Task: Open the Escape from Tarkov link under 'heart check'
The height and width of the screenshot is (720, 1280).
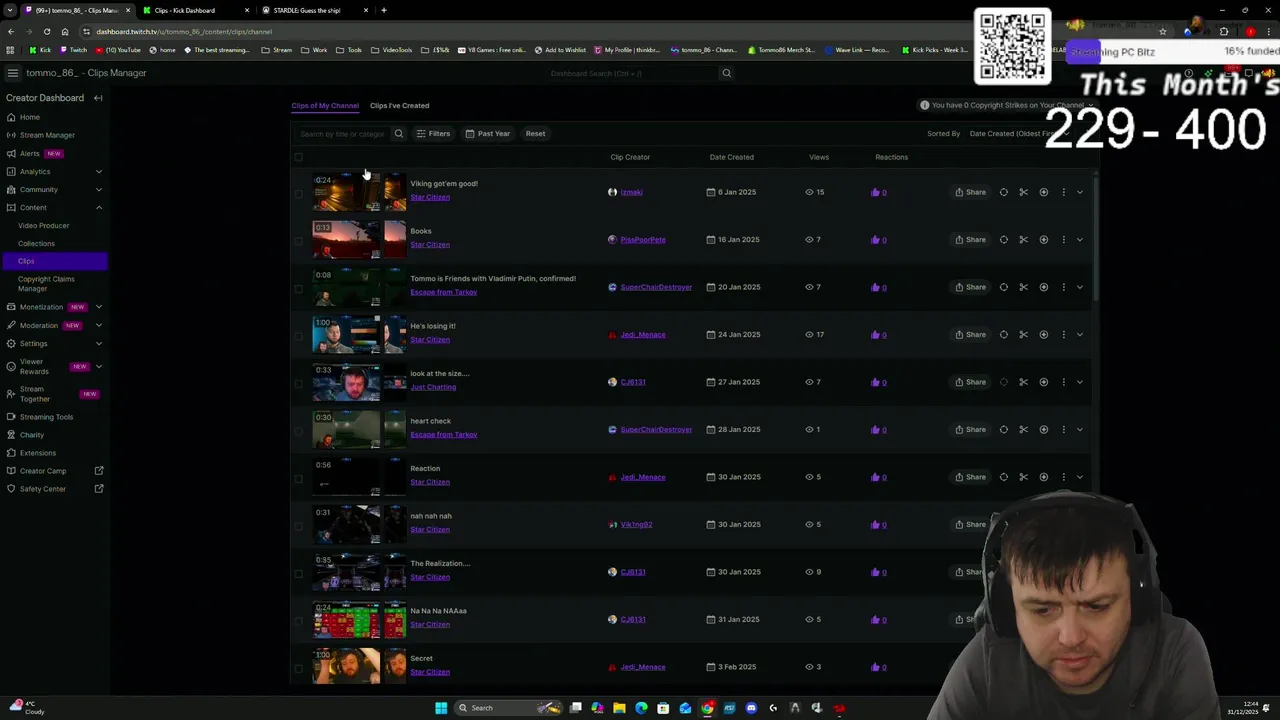Action: (443, 435)
